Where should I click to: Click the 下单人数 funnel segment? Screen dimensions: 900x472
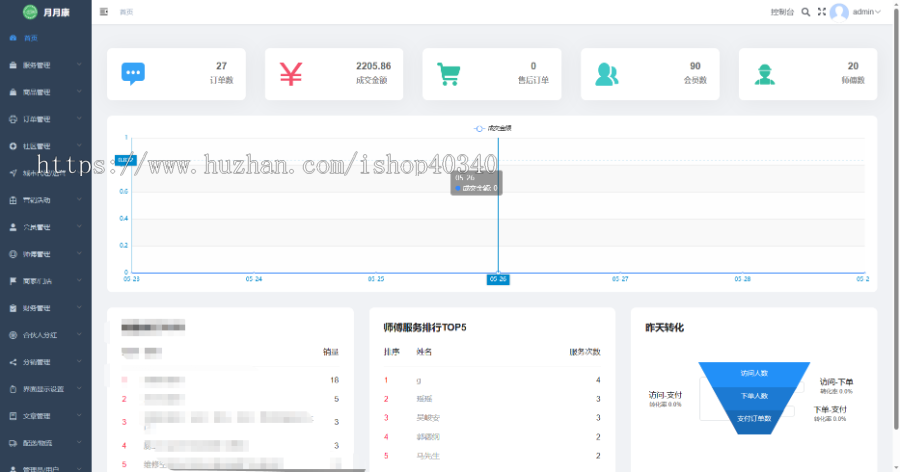[754, 396]
